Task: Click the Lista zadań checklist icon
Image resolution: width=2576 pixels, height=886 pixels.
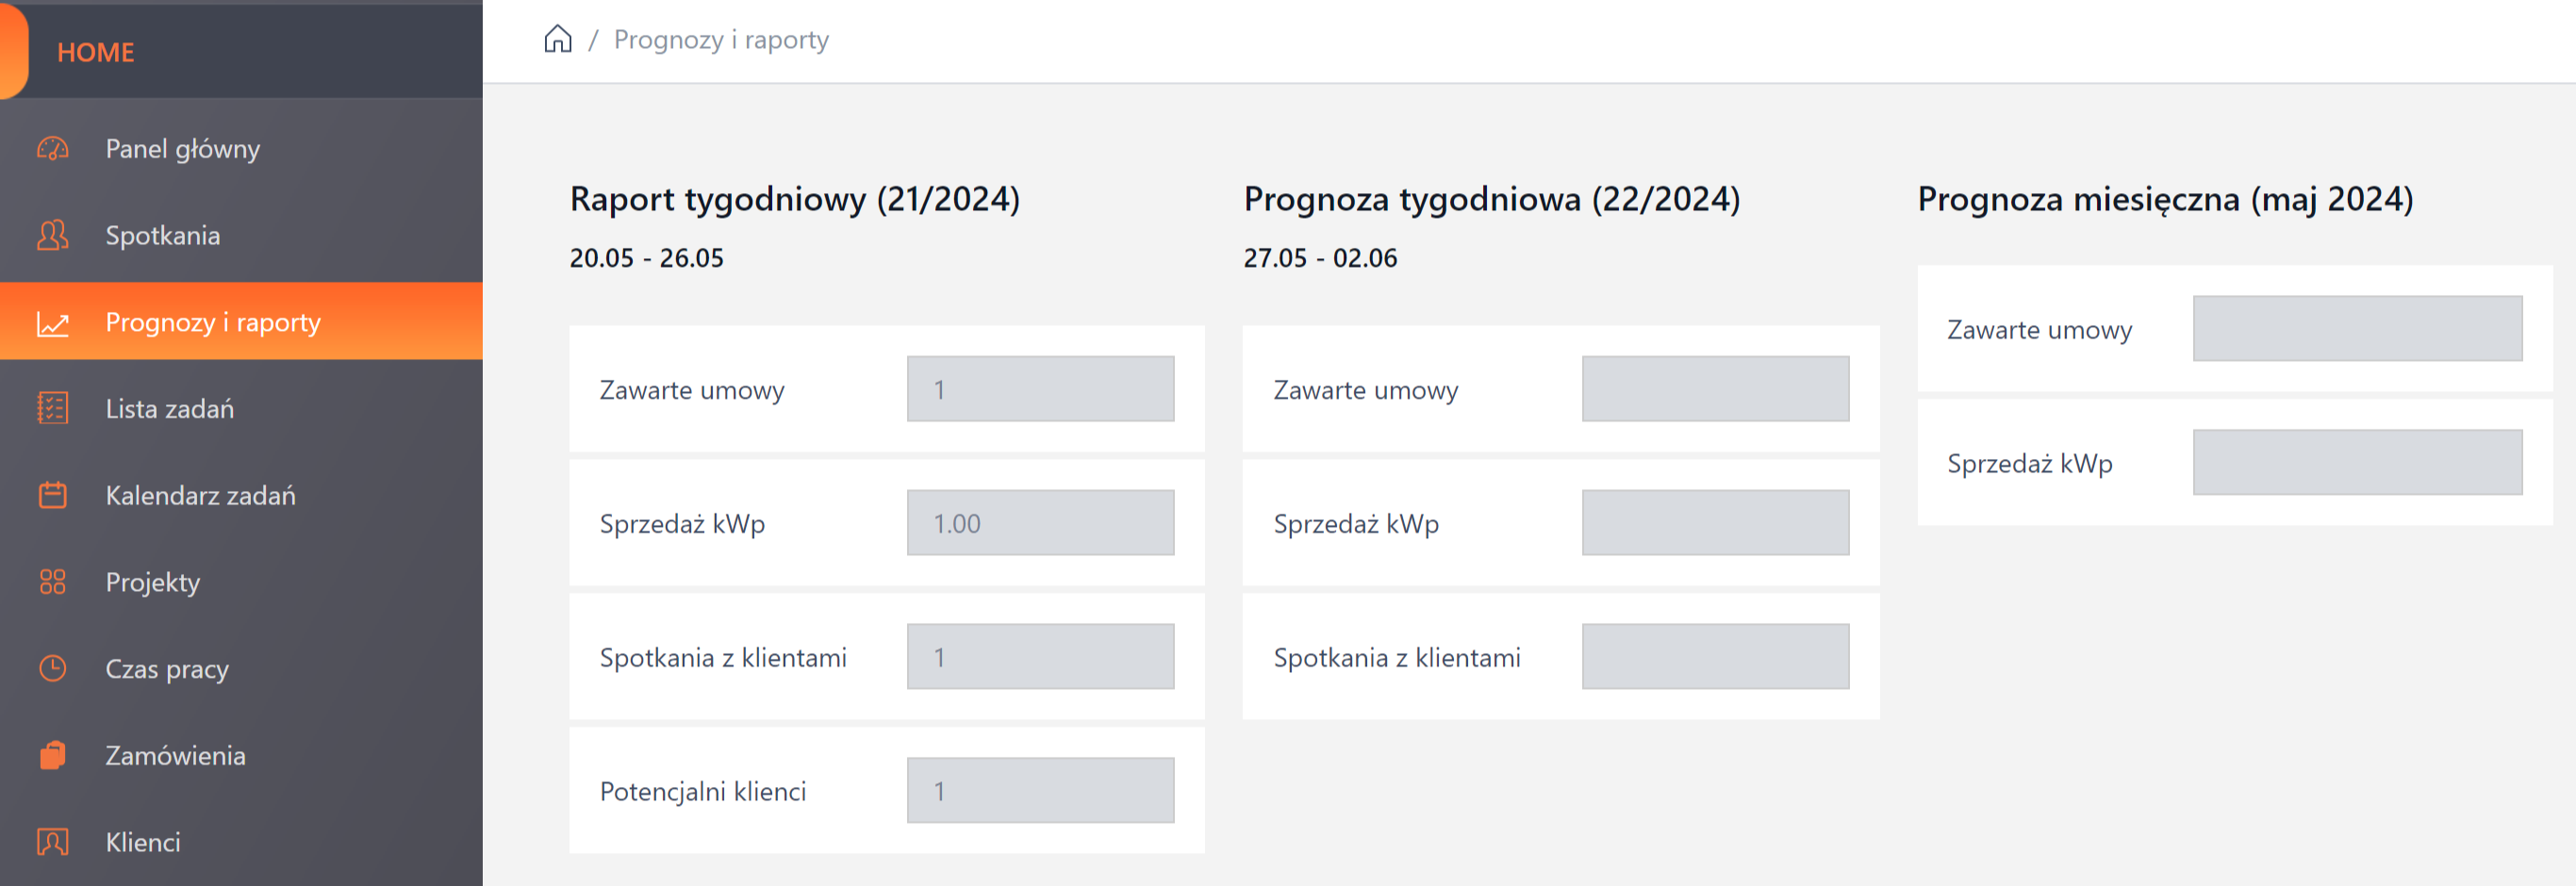Action: [x=53, y=409]
